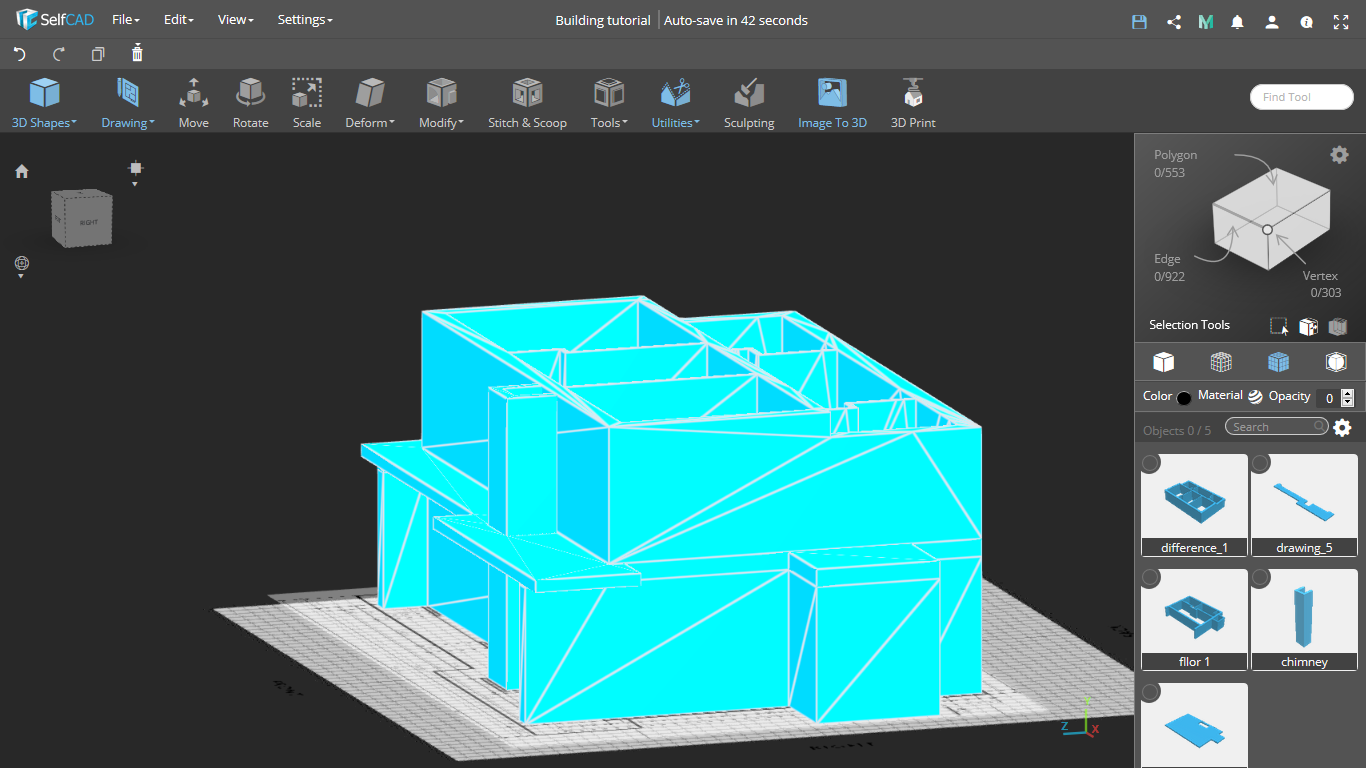This screenshot has height=768, width=1366.
Task: Save the project with the floppy icon
Action: click(x=1139, y=21)
